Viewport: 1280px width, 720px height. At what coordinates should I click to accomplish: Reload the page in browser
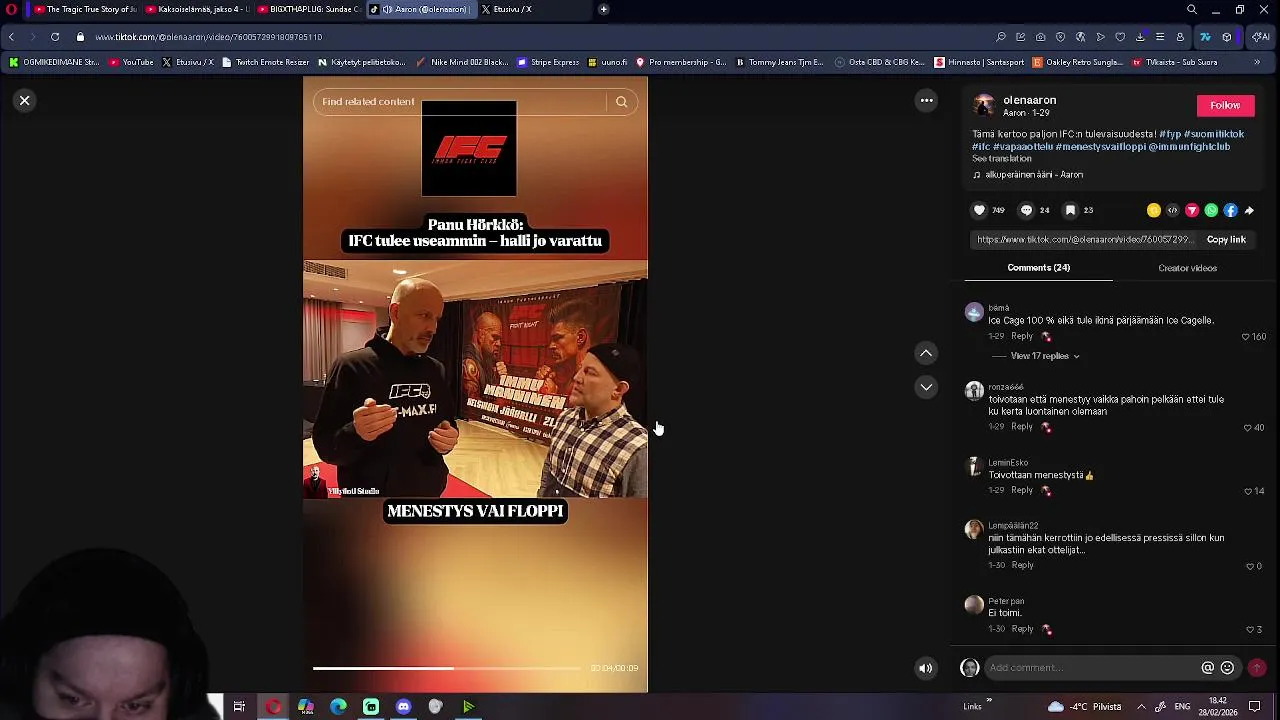(x=55, y=37)
